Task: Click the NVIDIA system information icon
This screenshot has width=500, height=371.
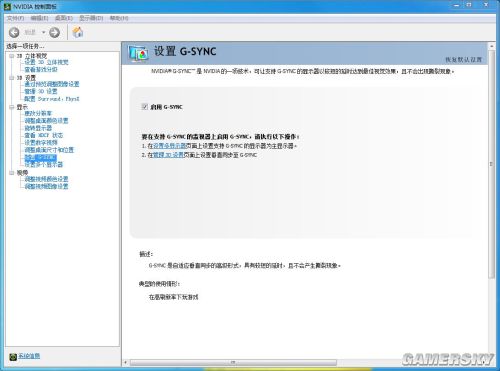Action: coord(13,357)
